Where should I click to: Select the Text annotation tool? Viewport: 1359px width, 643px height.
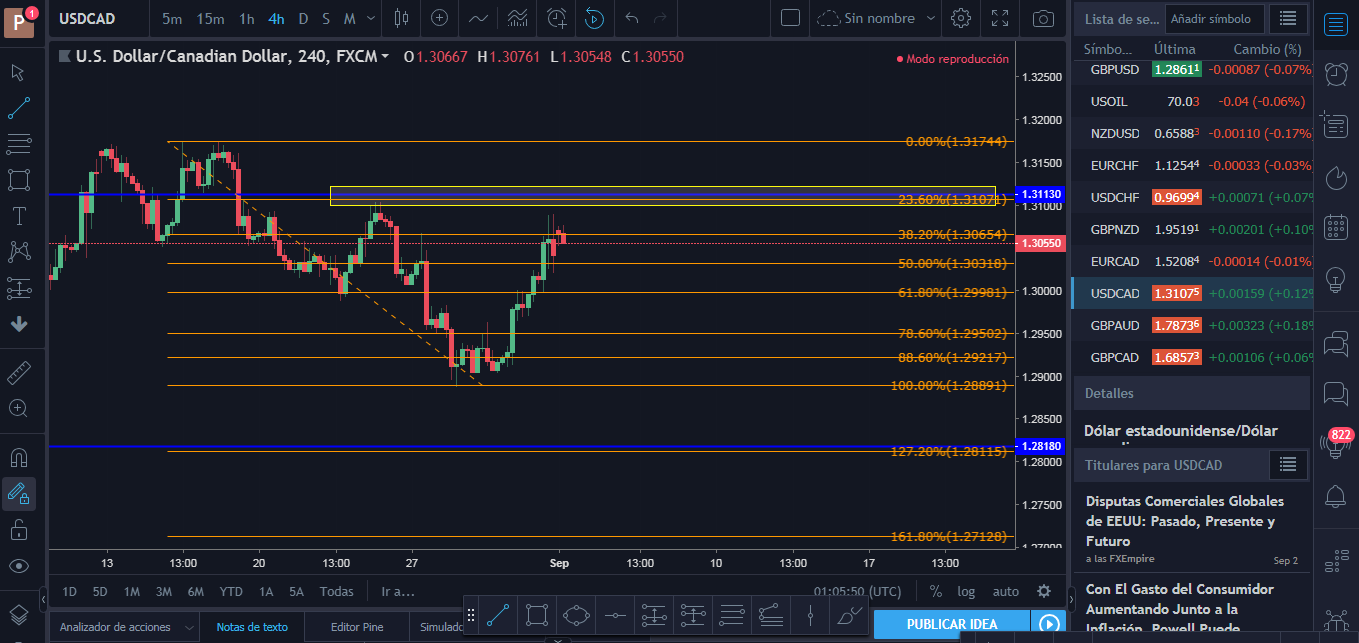pyautogui.click(x=18, y=215)
